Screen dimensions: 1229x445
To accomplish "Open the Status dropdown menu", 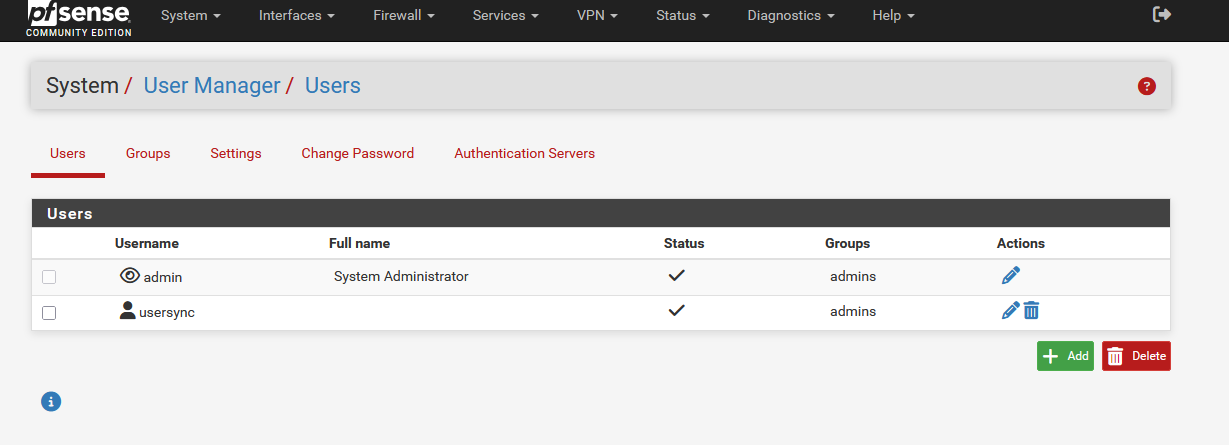I will 683,16.
